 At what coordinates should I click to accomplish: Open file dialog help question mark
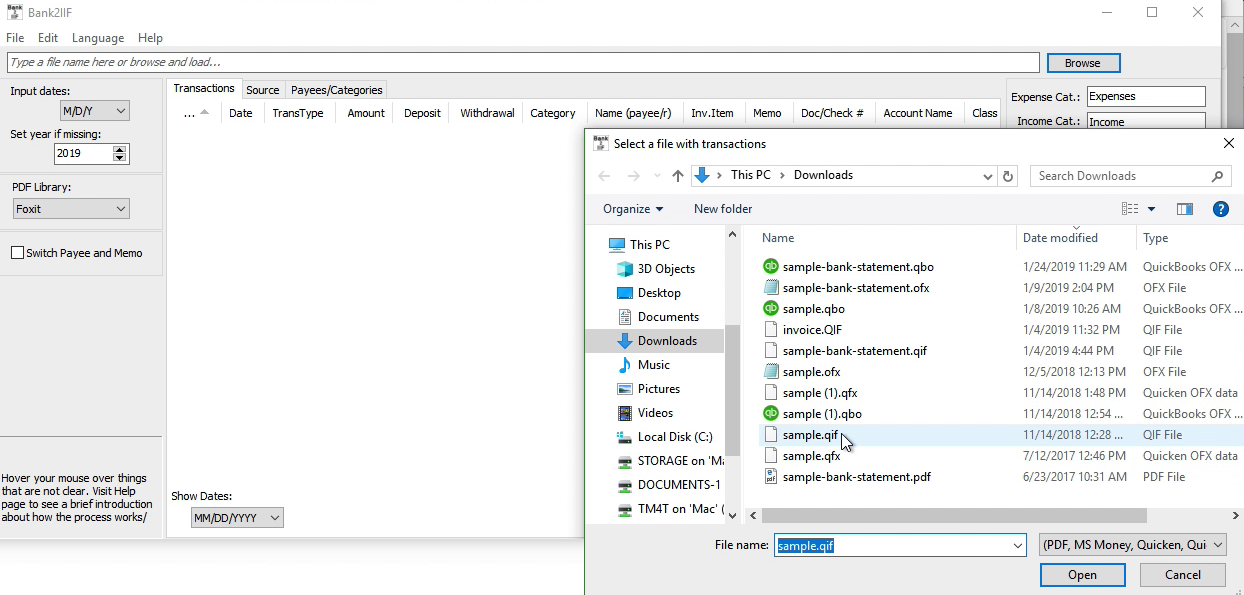(1220, 209)
